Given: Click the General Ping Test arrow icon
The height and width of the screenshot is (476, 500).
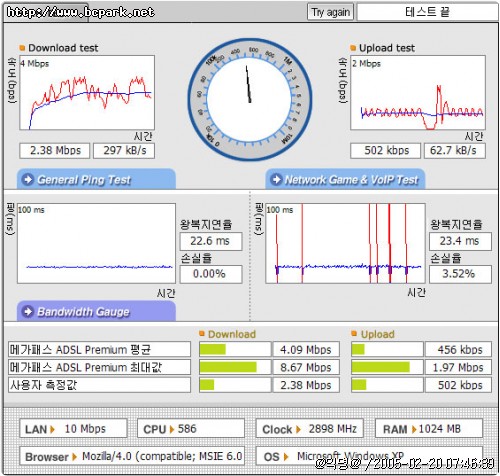Looking at the screenshot, I should tap(28, 179).
